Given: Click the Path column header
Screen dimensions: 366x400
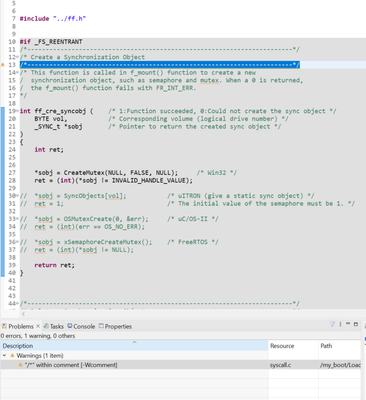Looking at the screenshot, I should 340,346.
